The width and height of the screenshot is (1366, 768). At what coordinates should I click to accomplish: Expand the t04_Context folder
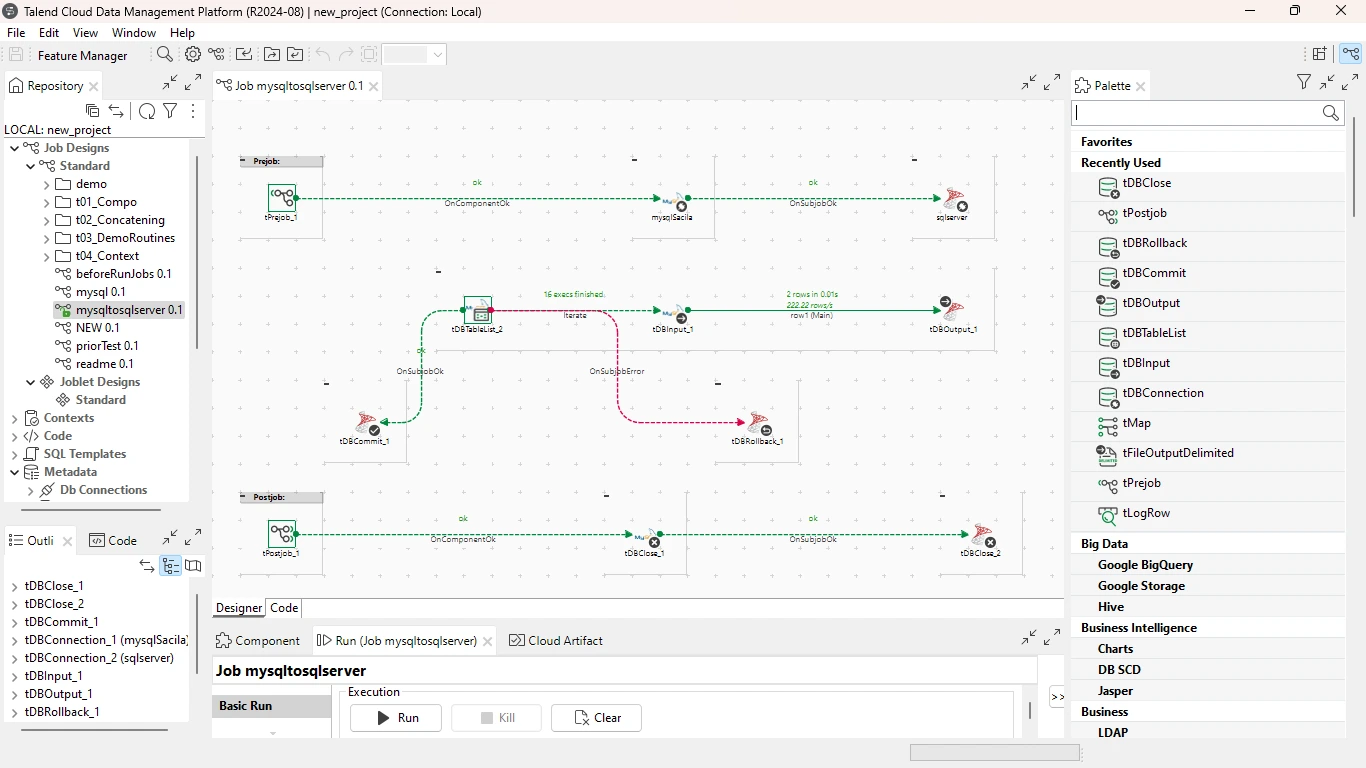click(x=46, y=256)
